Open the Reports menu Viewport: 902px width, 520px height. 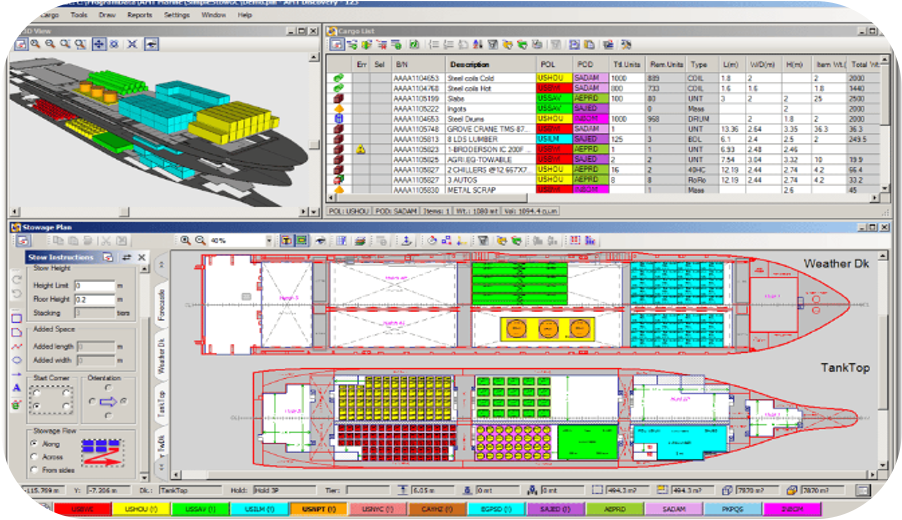pyautogui.click(x=140, y=16)
